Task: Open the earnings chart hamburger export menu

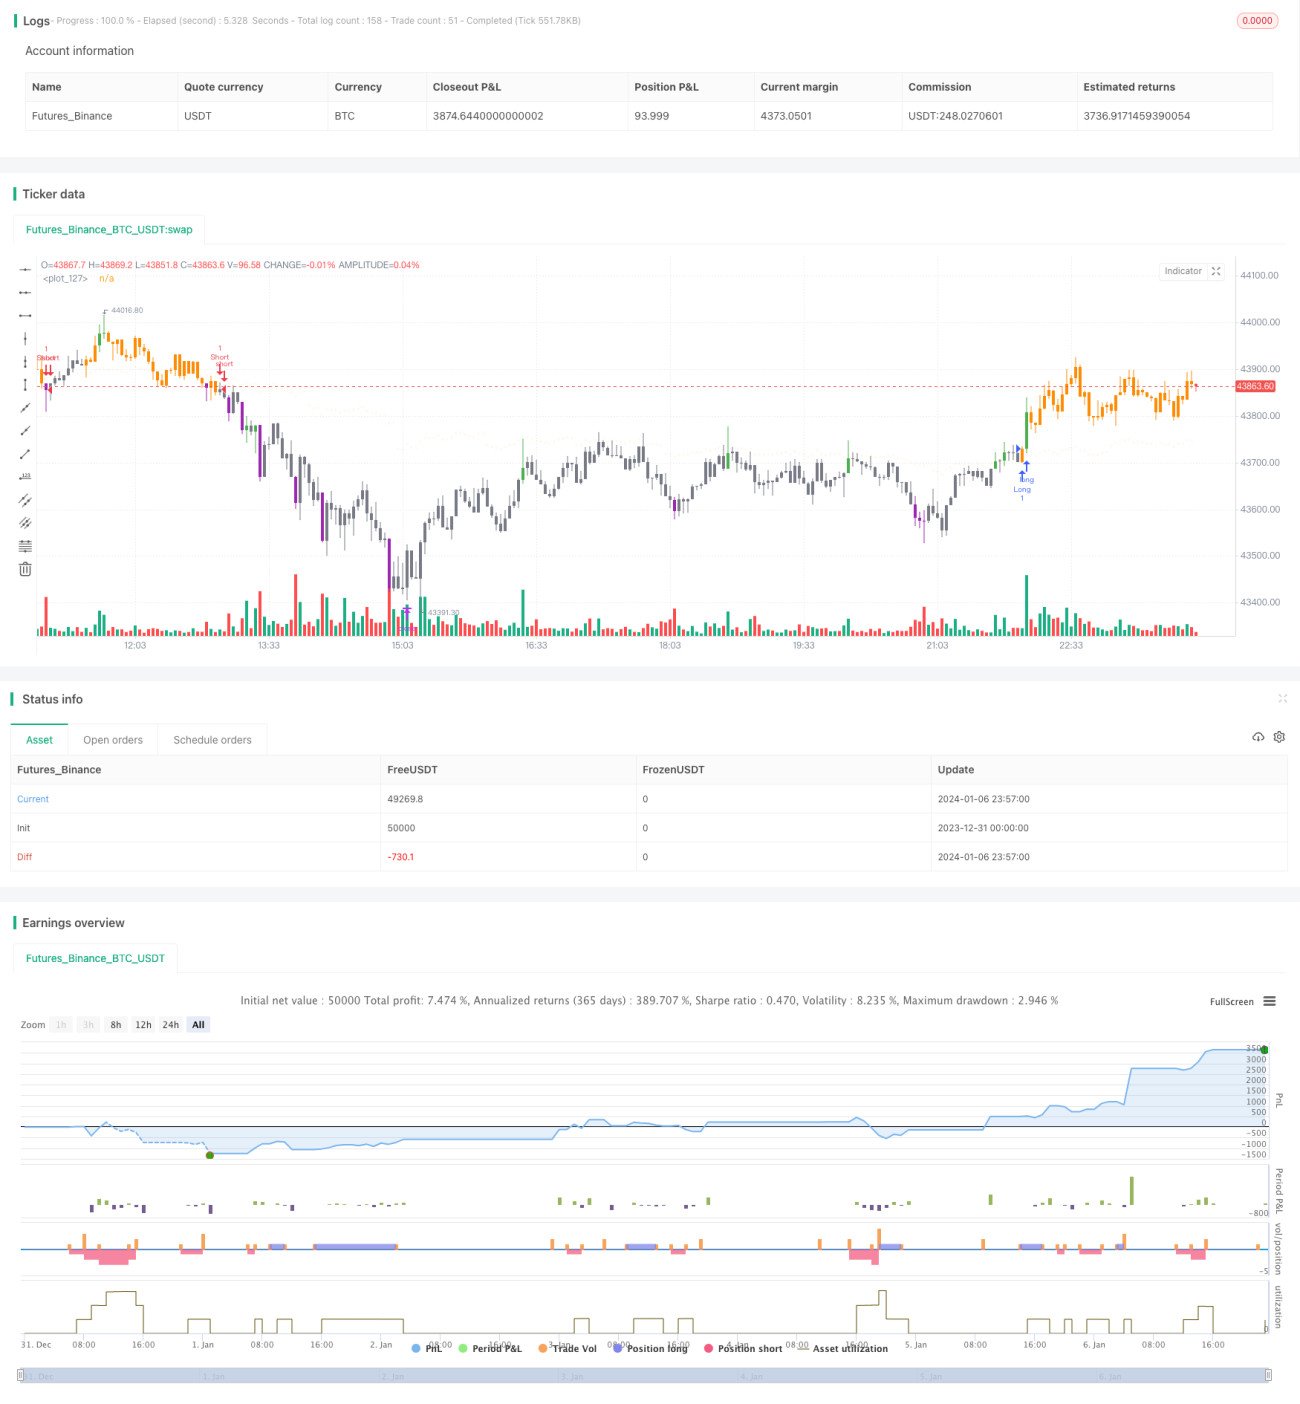Action: (1269, 1001)
